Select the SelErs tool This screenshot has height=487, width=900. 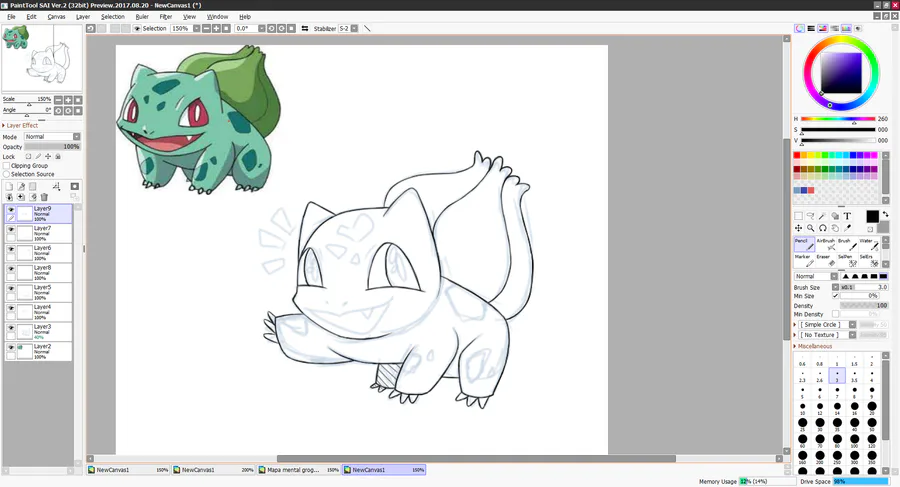point(868,260)
